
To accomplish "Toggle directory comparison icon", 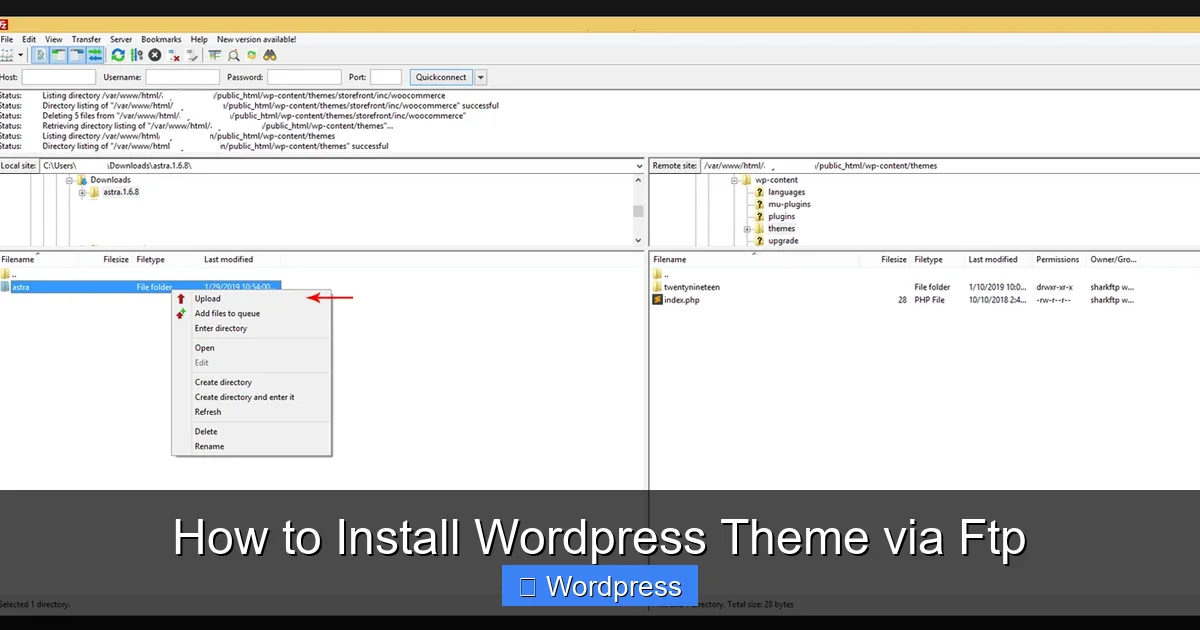I will [234, 55].
